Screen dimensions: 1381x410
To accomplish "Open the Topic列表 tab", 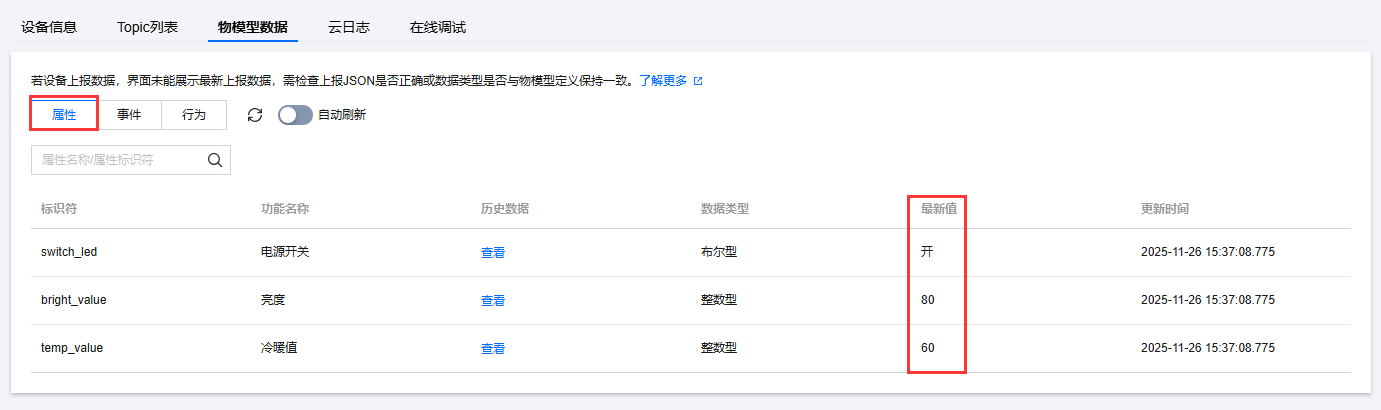I will [147, 27].
